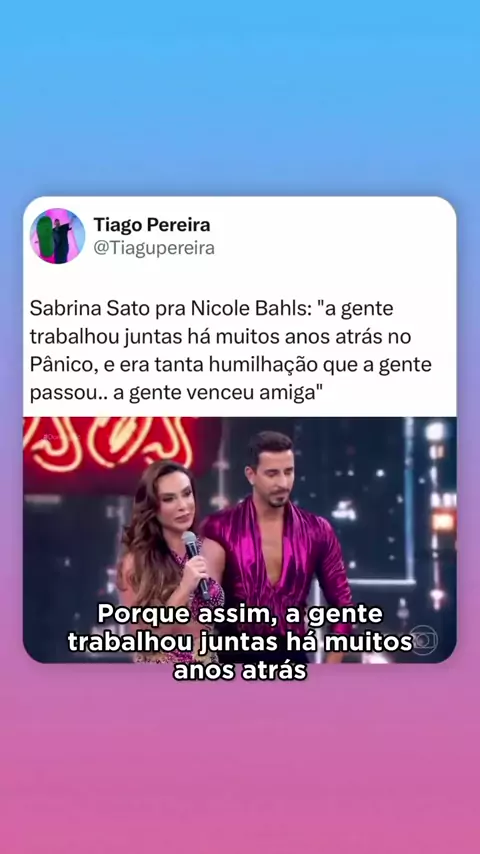Viewport: 480px width, 854px height.
Task: Open Tiago Pereira's round profile avatar
Action: click(57, 236)
